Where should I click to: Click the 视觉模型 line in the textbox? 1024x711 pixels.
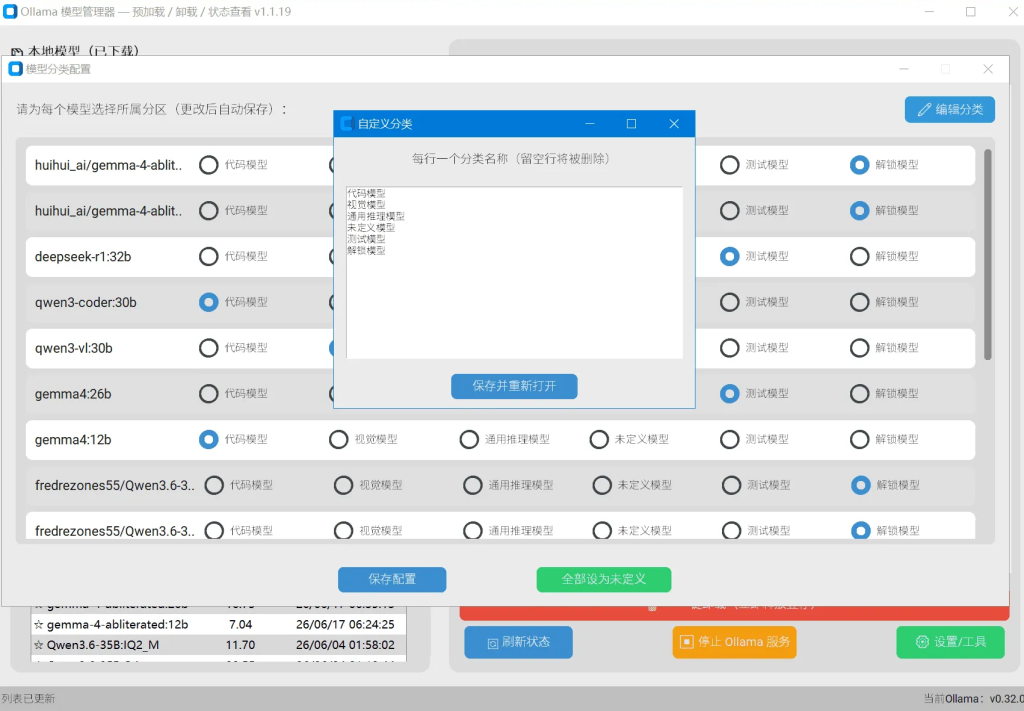click(x=366, y=205)
